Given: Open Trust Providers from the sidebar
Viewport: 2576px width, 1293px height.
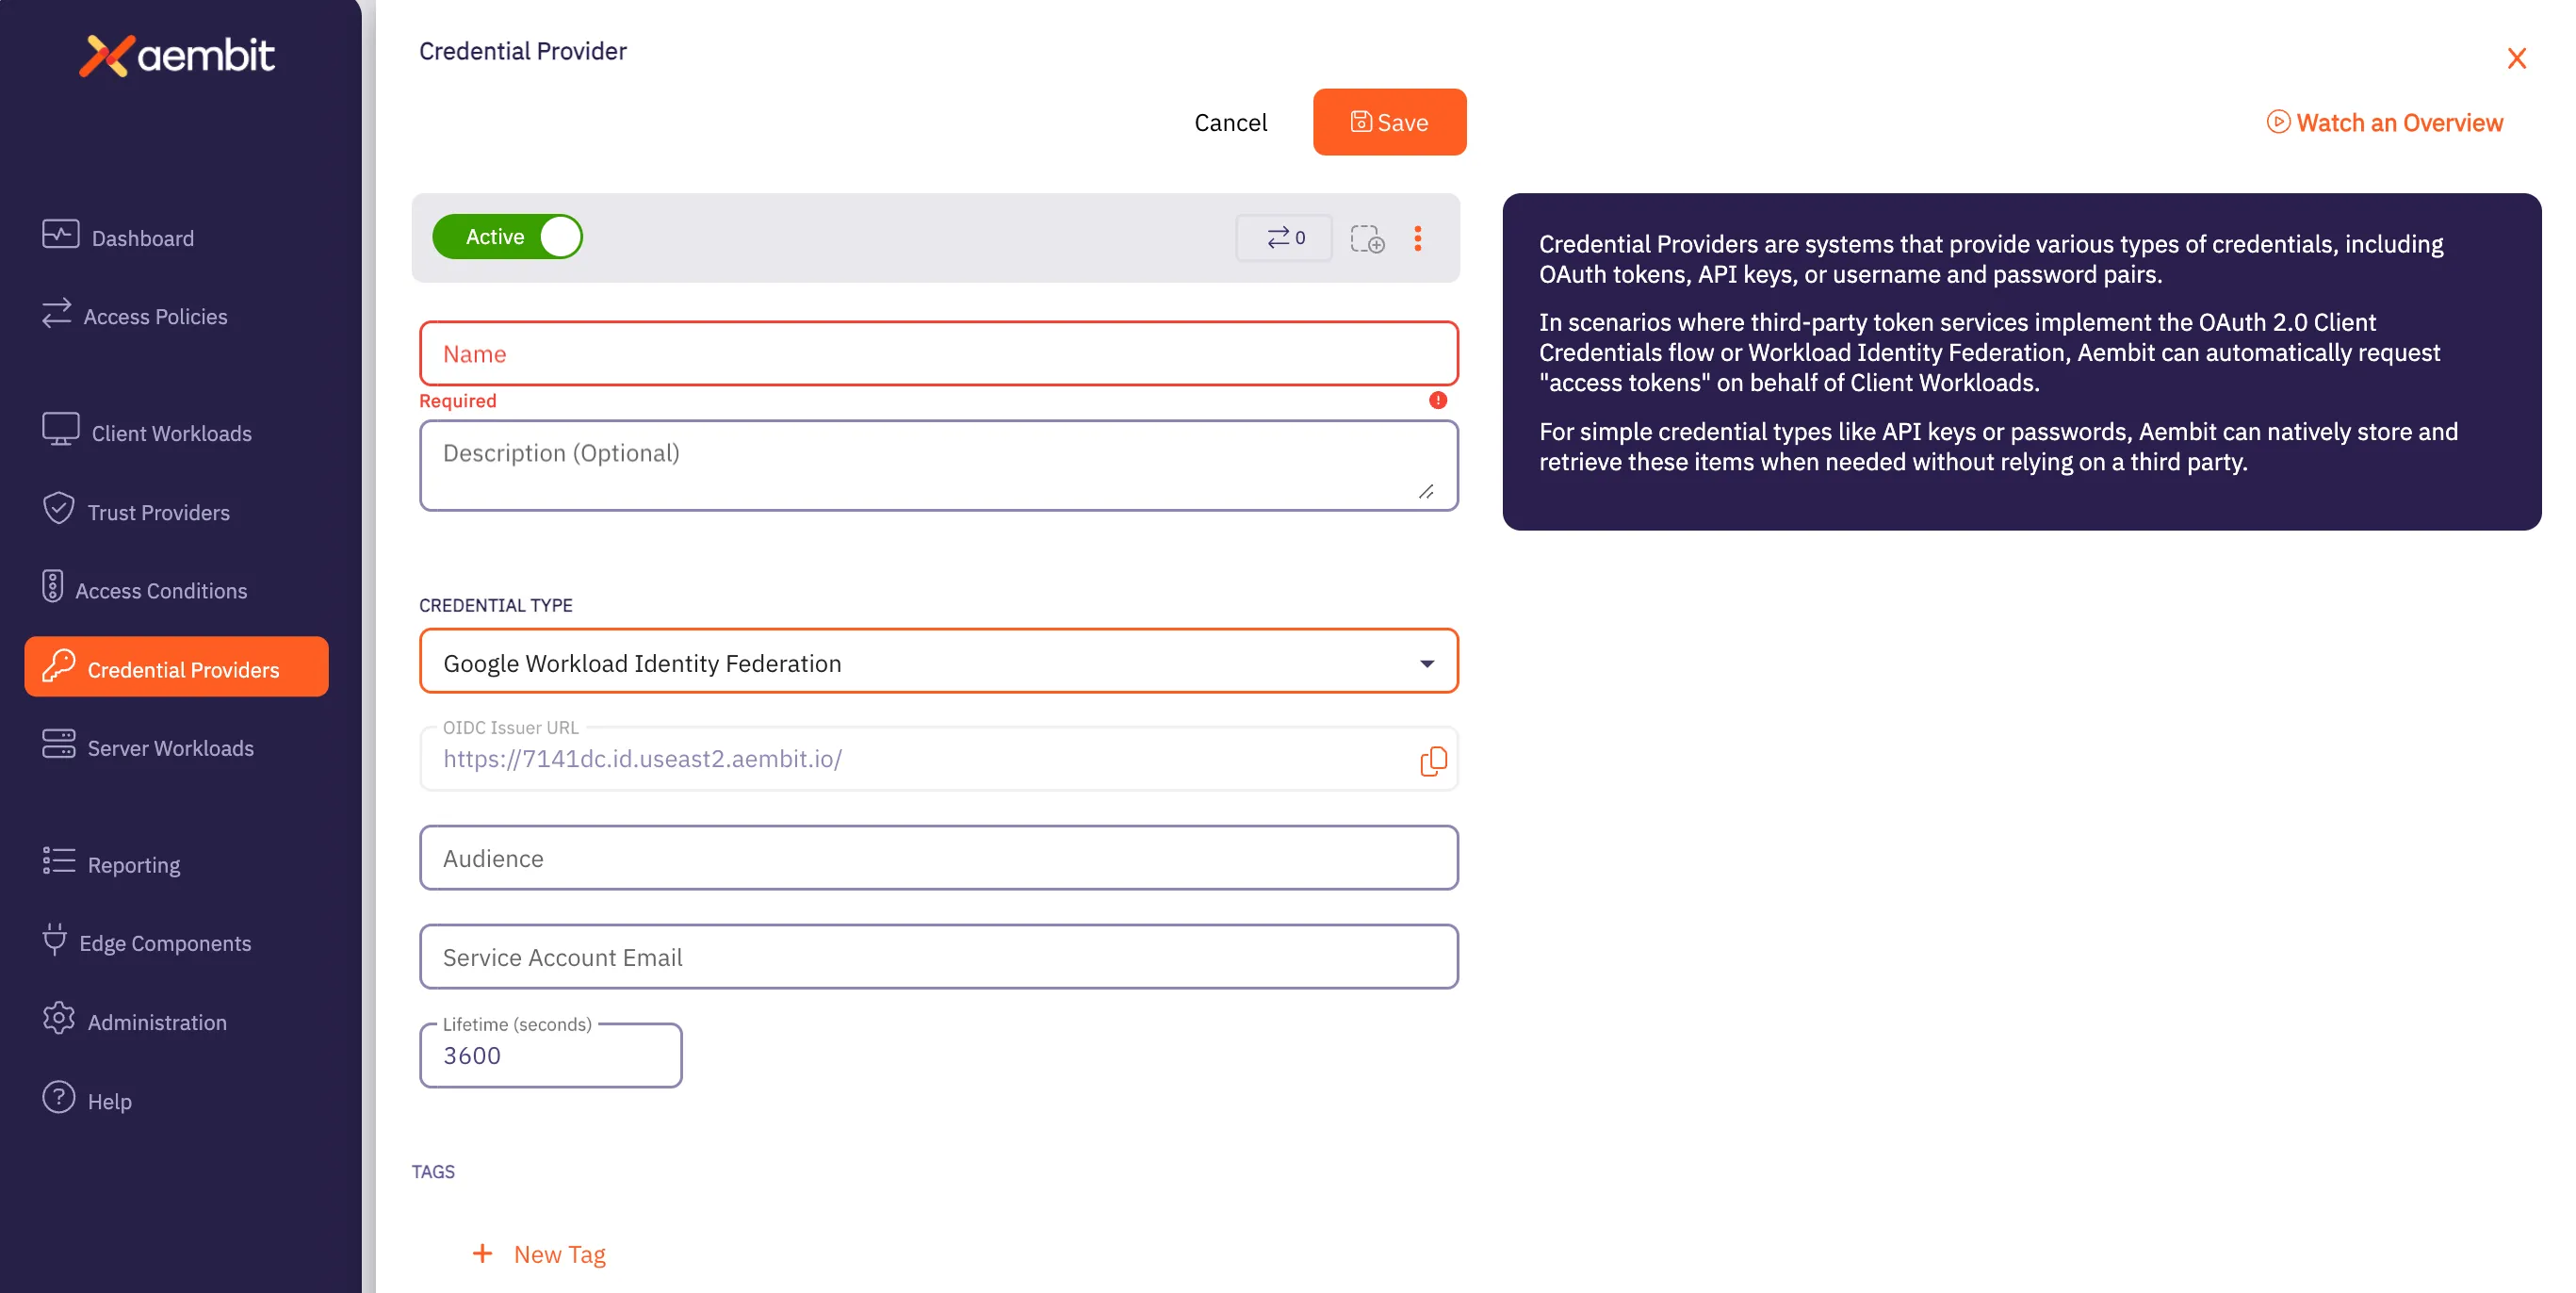Looking at the screenshot, I should click(159, 512).
